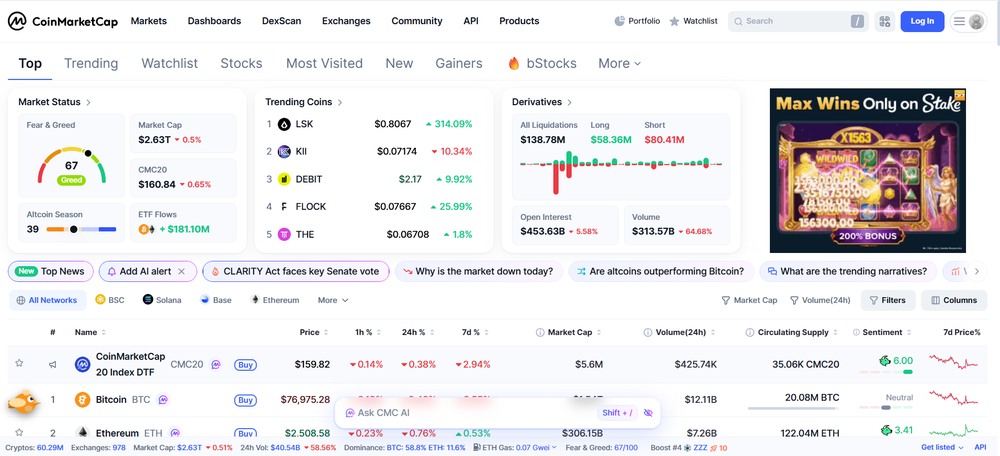Viewport: 1000px width, 456px height.
Task: Sort table by Price column
Action: [313, 332]
